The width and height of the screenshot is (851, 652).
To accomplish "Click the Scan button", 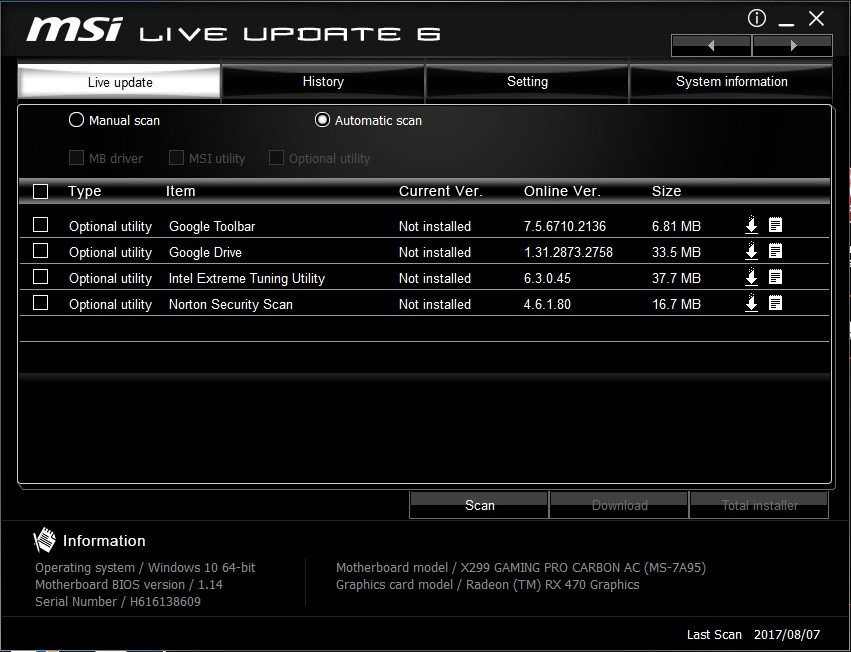I will pyautogui.click(x=479, y=505).
